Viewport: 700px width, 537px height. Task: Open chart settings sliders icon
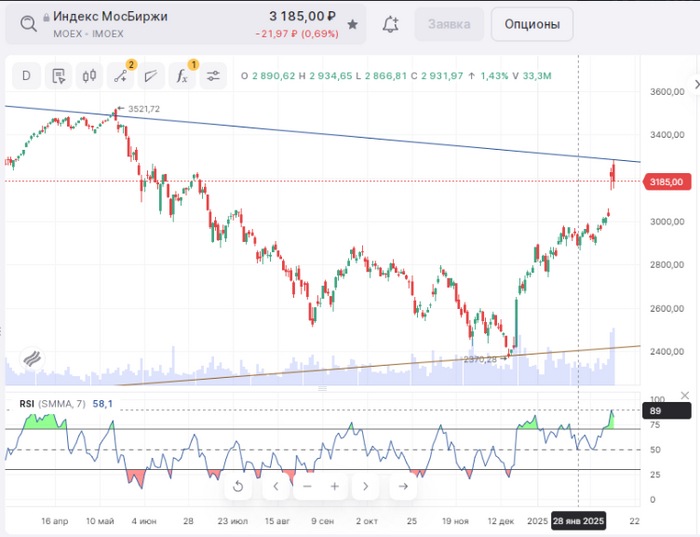(213, 75)
